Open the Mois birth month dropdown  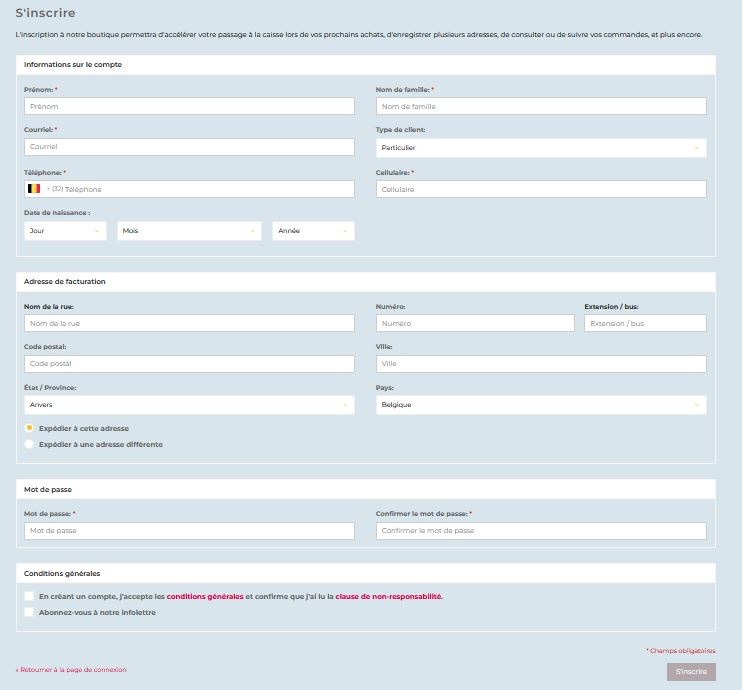[188, 231]
